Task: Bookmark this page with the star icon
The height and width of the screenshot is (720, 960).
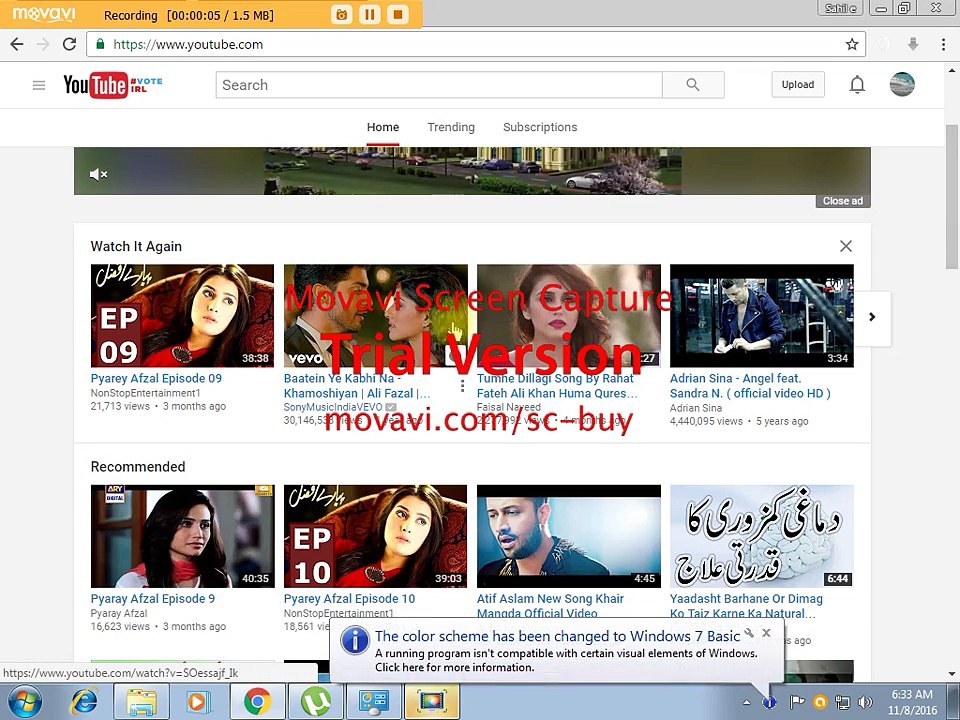Action: click(x=852, y=44)
